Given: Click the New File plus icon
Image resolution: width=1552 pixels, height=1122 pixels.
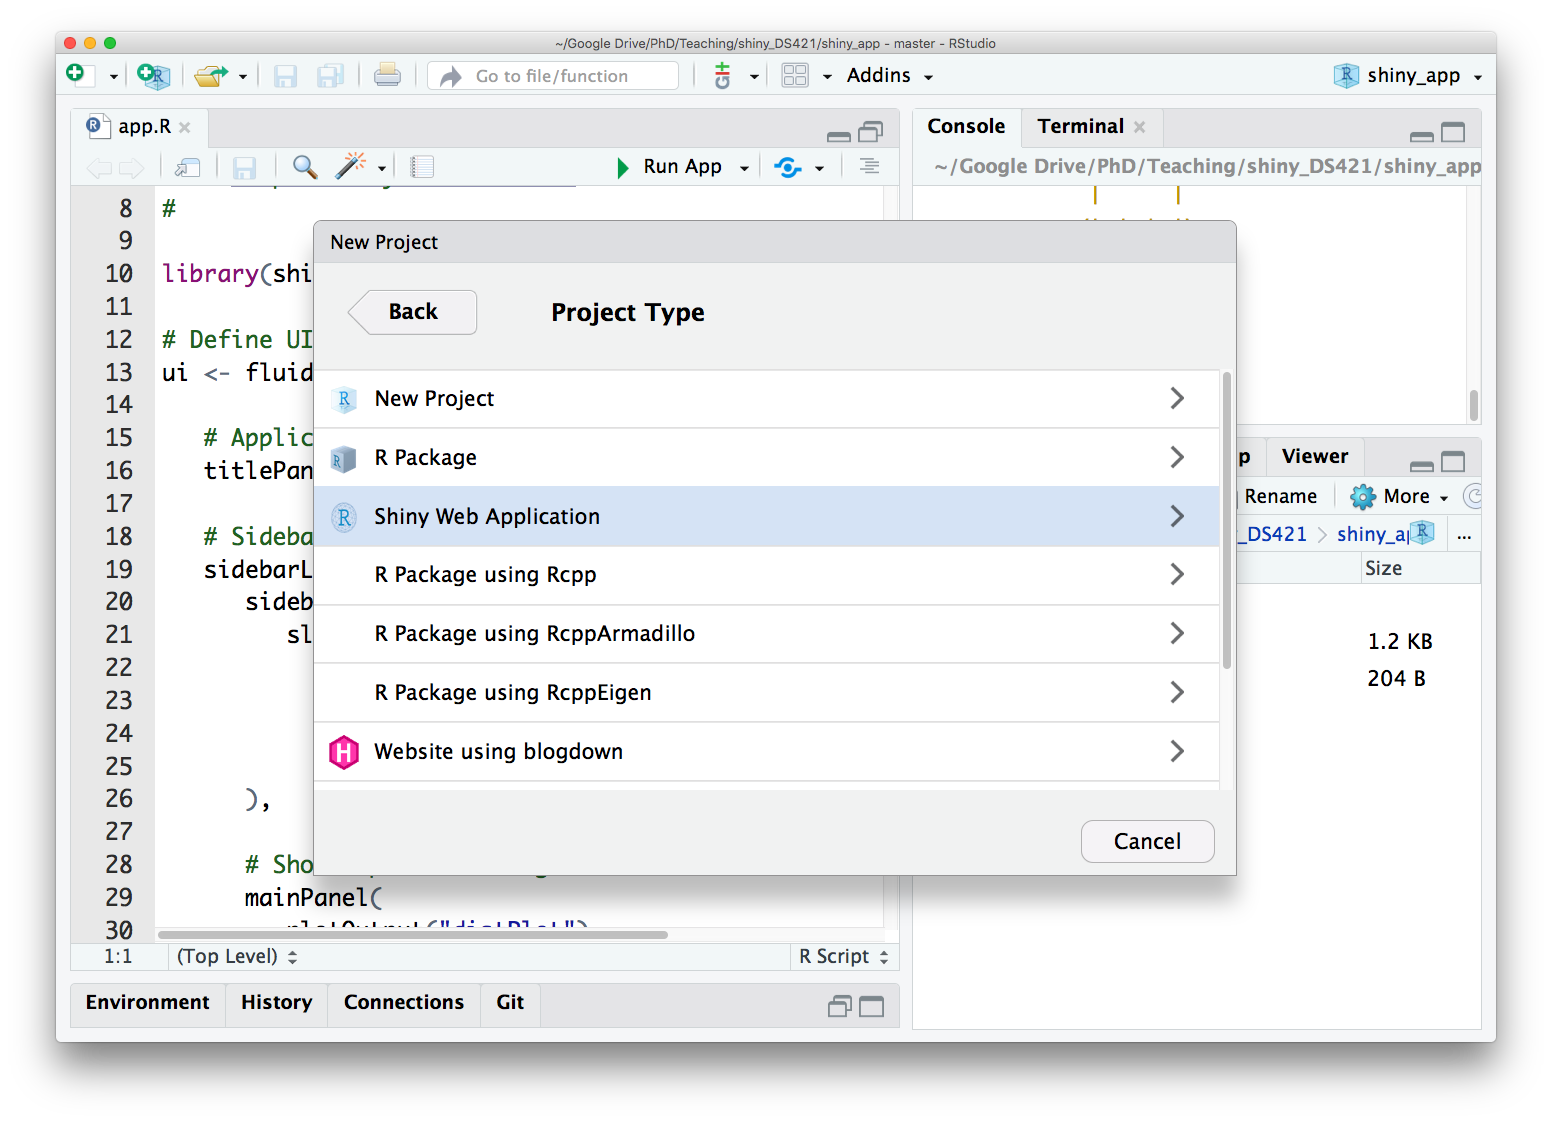Looking at the screenshot, I should click(77, 75).
